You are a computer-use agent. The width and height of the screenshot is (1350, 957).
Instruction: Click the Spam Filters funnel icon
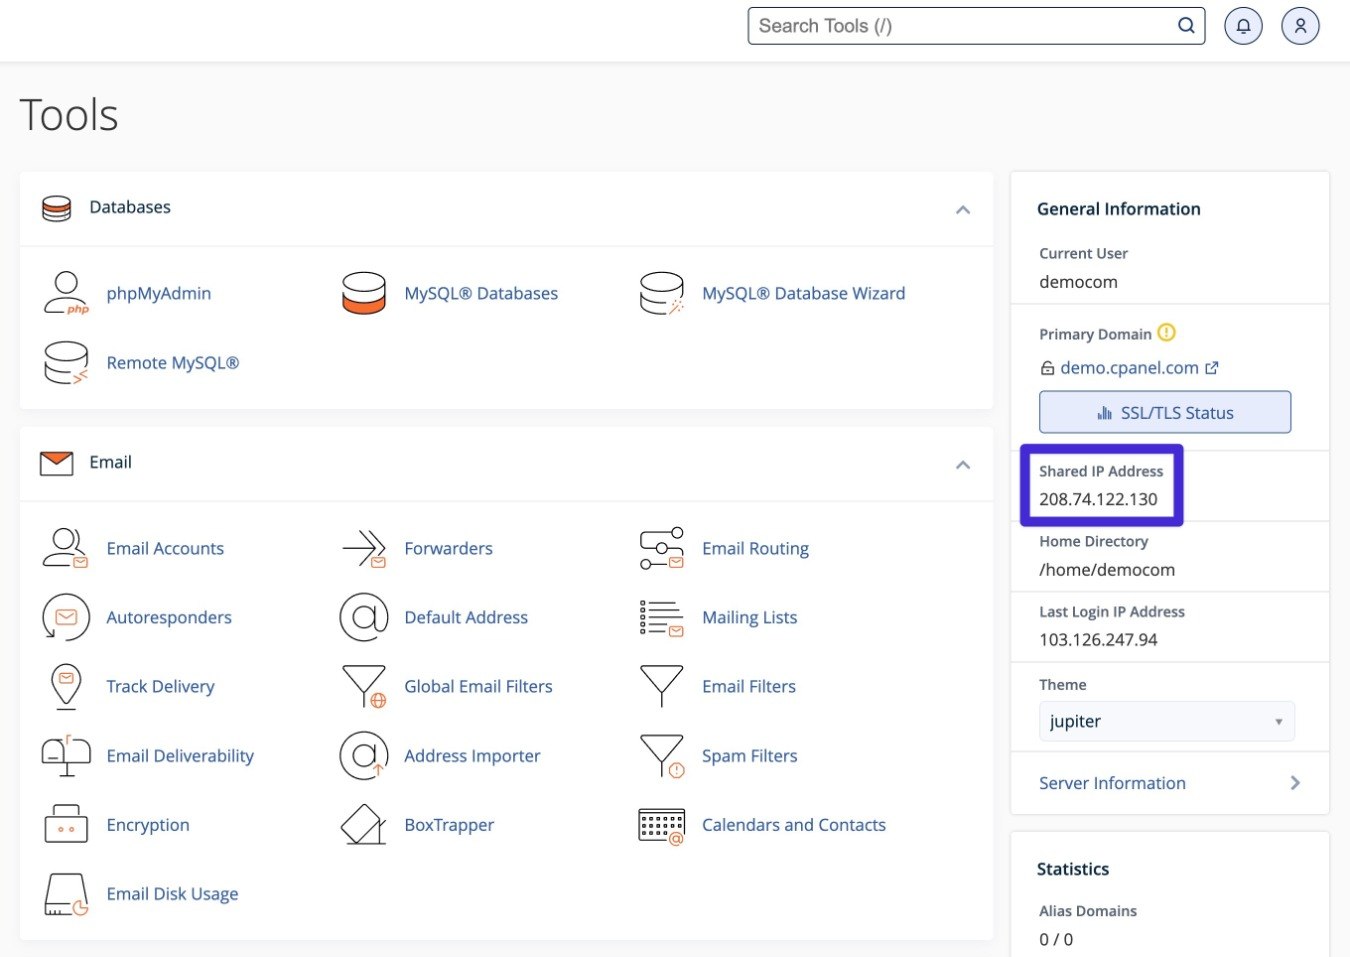661,756
